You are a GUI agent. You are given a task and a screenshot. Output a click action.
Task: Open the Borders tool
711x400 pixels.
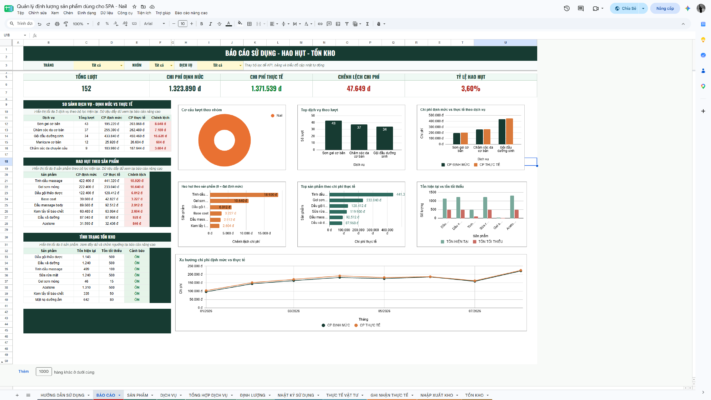point(249,24)
